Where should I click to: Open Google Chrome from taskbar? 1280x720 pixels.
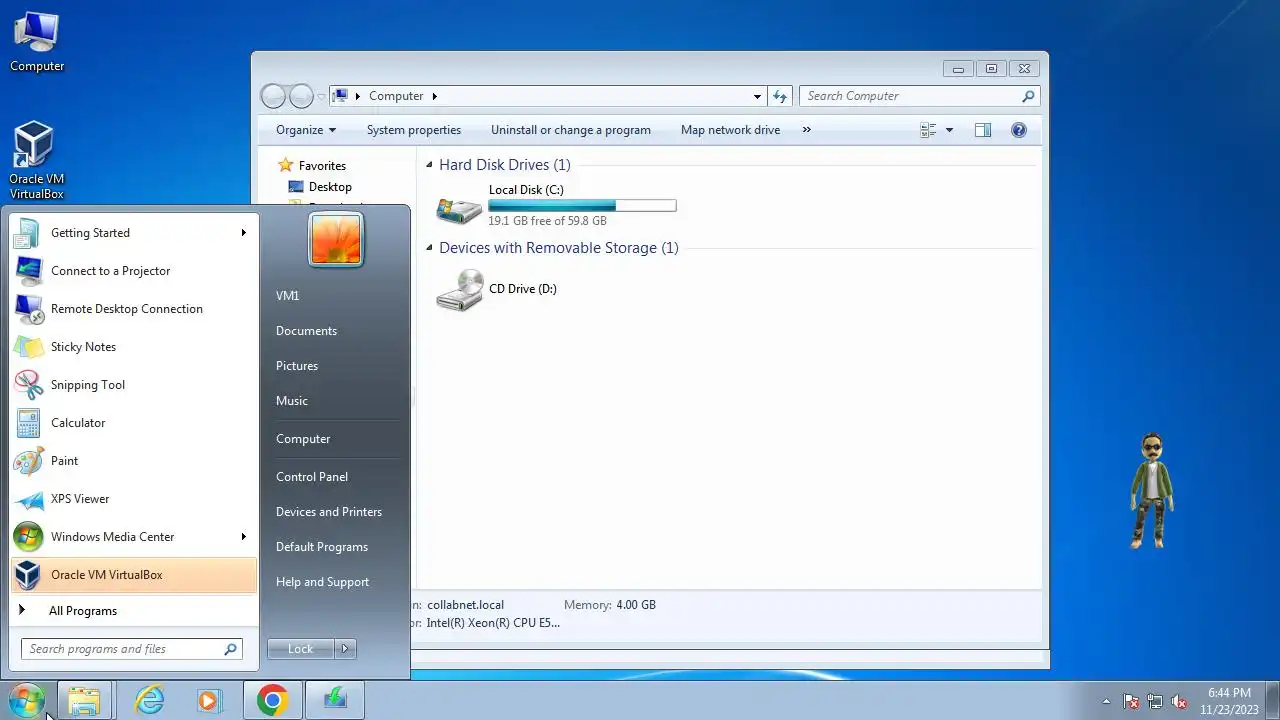tap(273, 700)
